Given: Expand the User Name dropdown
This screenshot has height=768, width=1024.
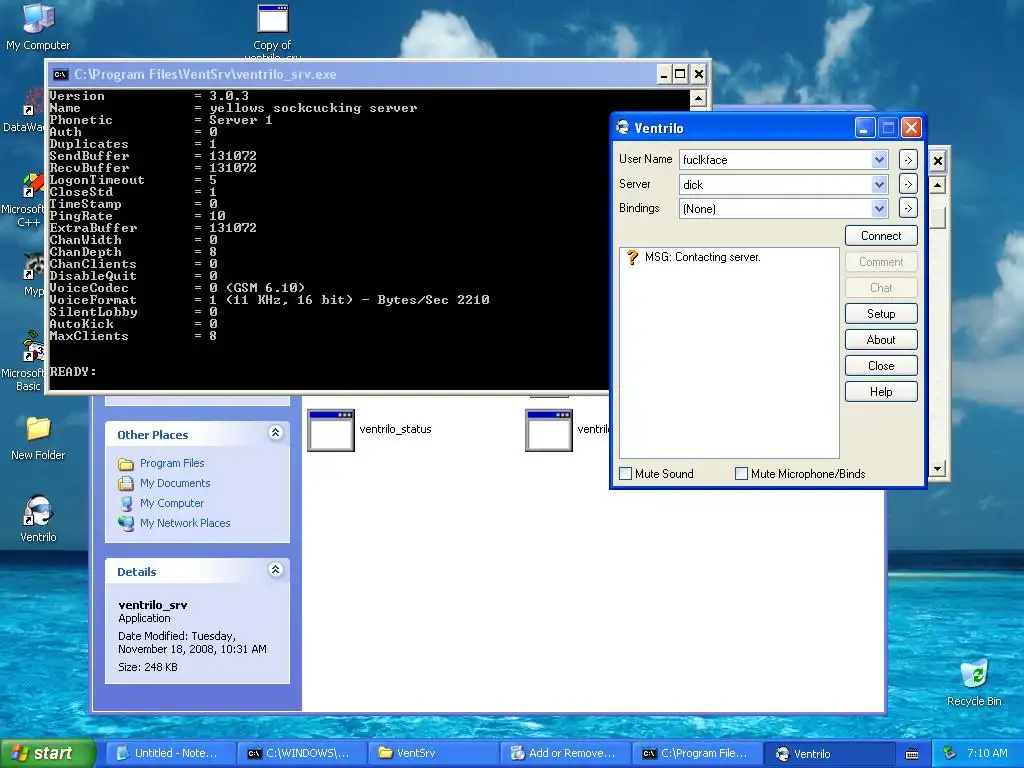Looking at the screenshot, I should [879, 159].
